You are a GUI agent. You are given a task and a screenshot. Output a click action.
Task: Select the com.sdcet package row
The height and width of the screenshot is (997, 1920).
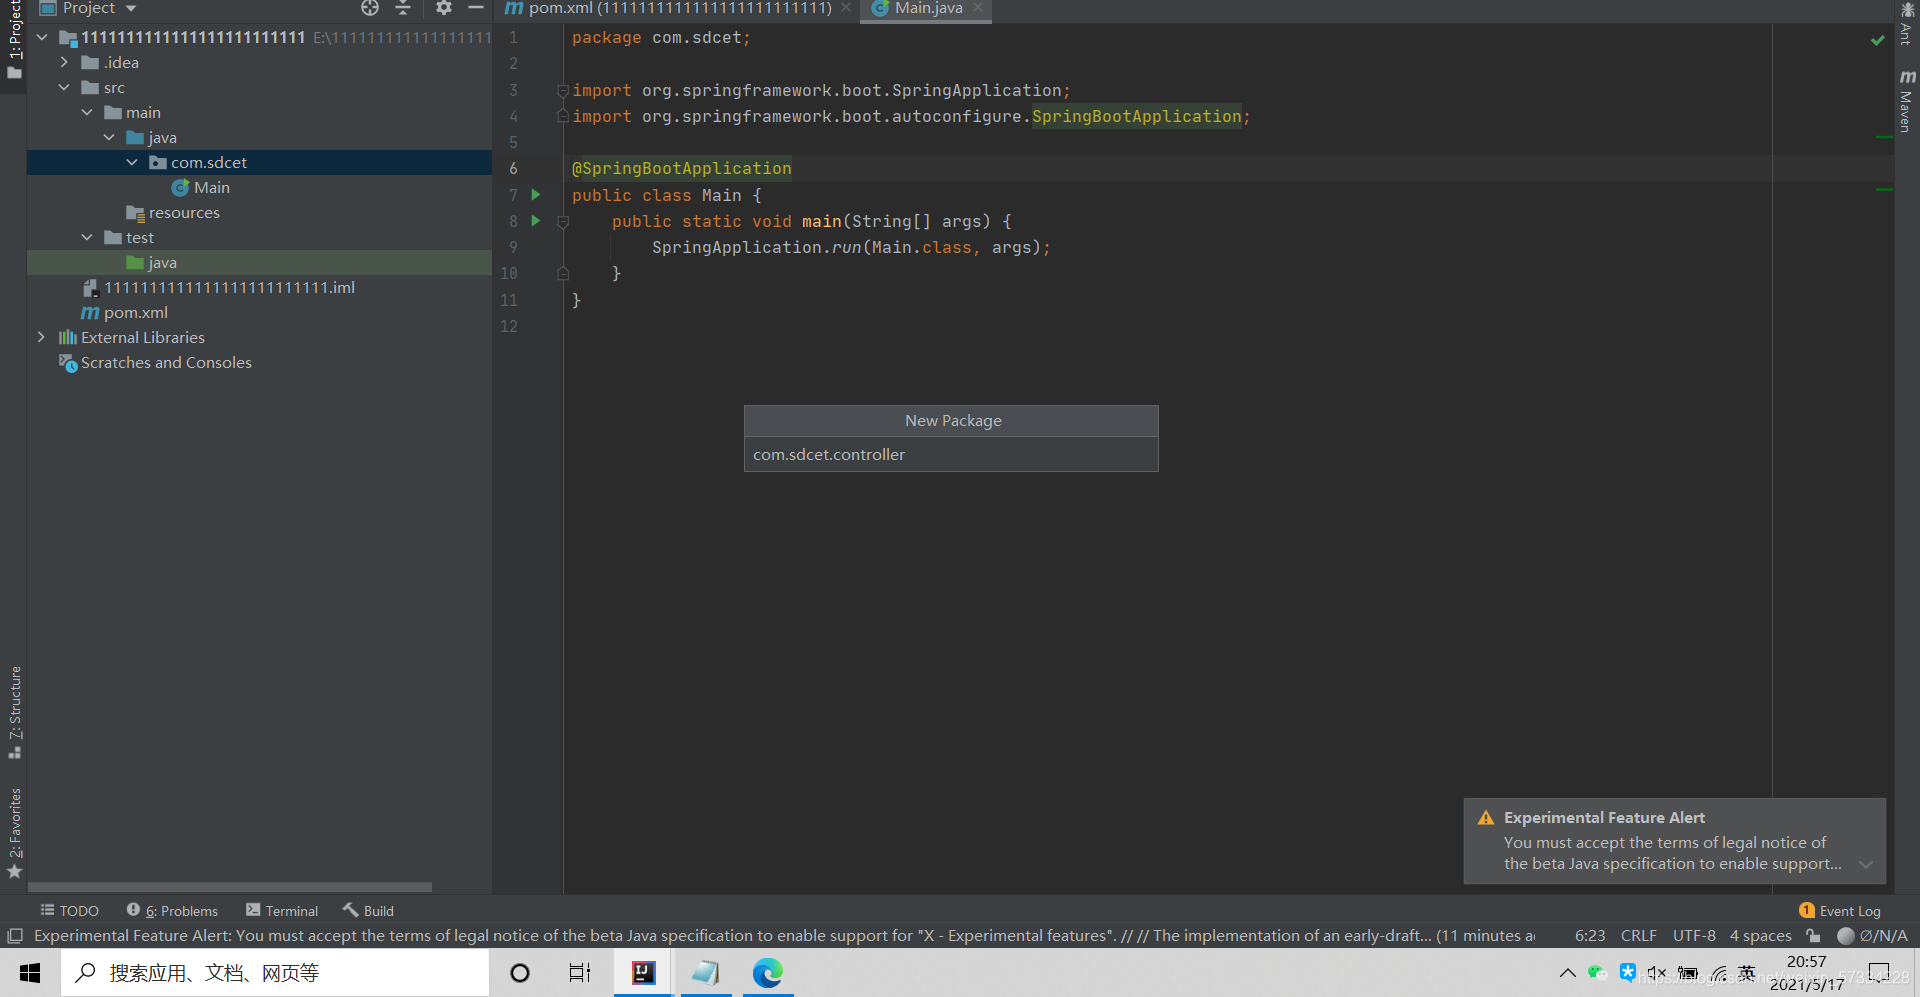point(259,162)
